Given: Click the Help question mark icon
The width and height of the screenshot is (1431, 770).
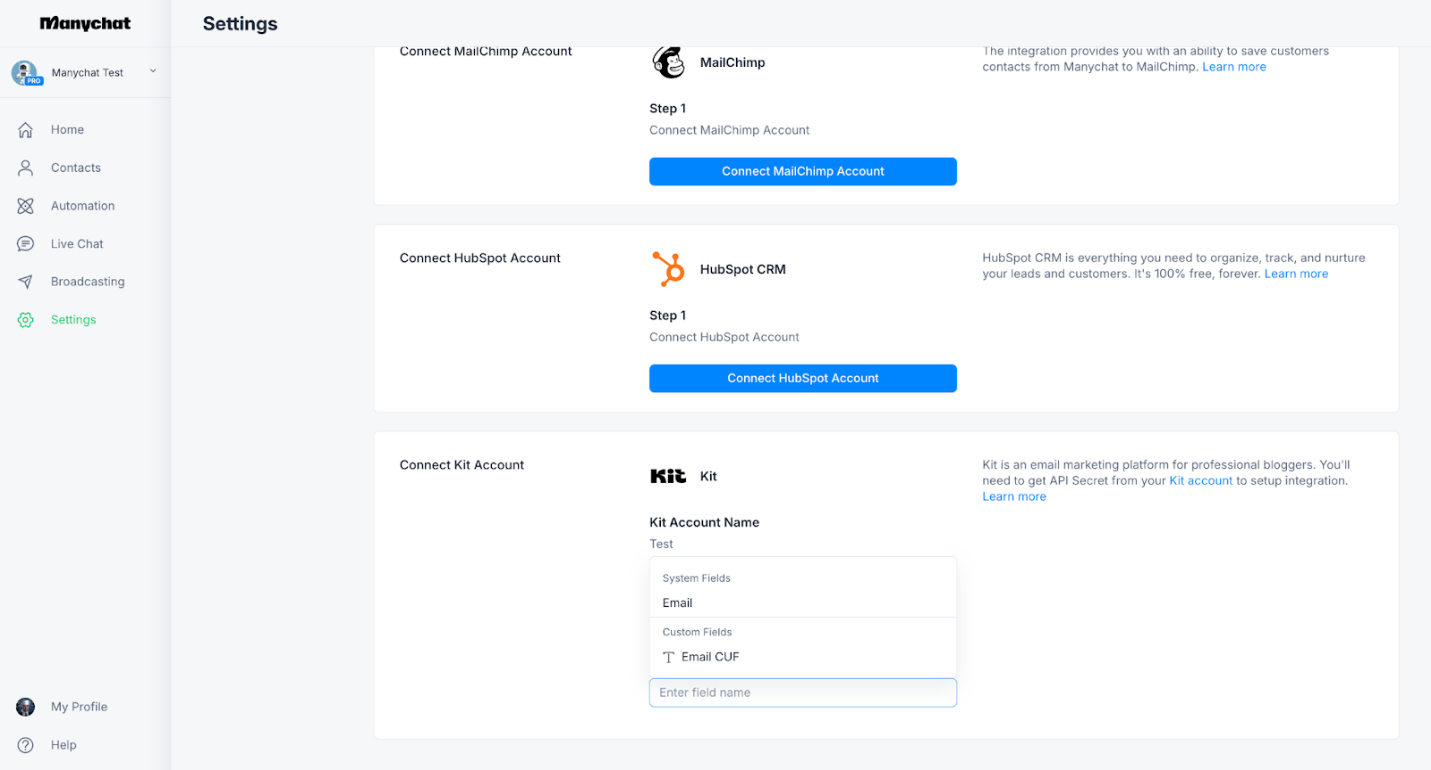Looking at the screenshot, I should click(26, 745).
